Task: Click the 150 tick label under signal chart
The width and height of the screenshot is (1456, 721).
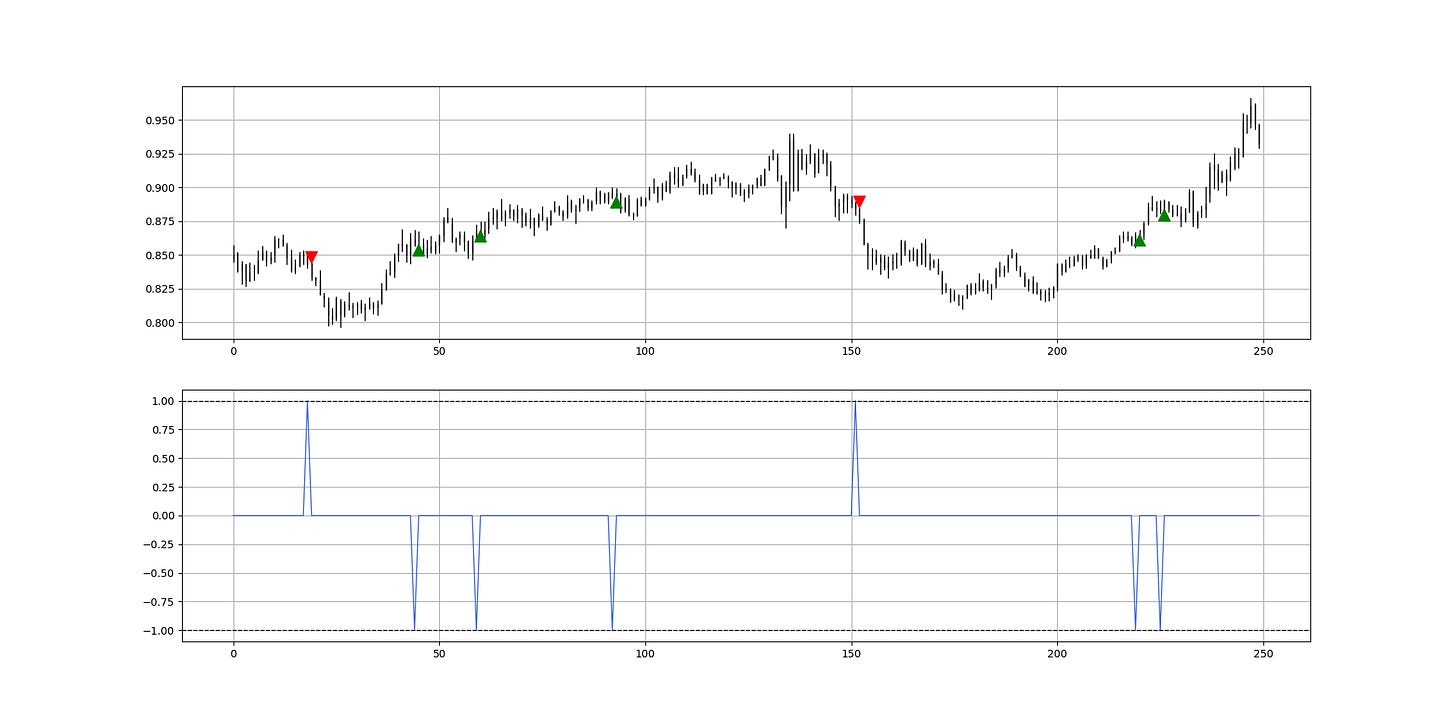Action: [x=851, y=654]
